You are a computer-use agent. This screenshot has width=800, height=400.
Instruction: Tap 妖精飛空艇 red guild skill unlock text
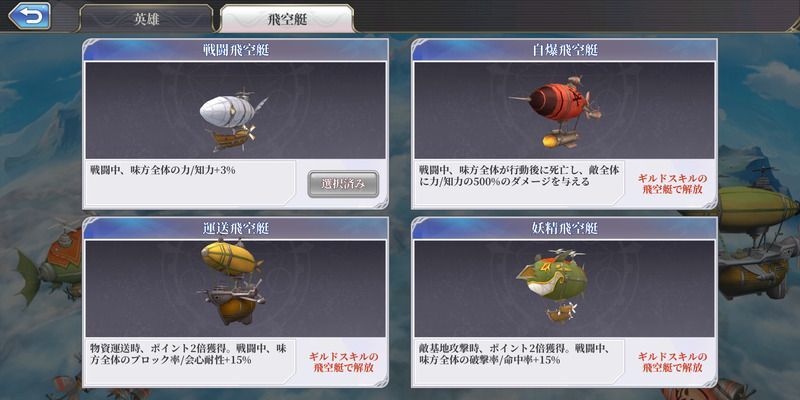click(672, 362)
